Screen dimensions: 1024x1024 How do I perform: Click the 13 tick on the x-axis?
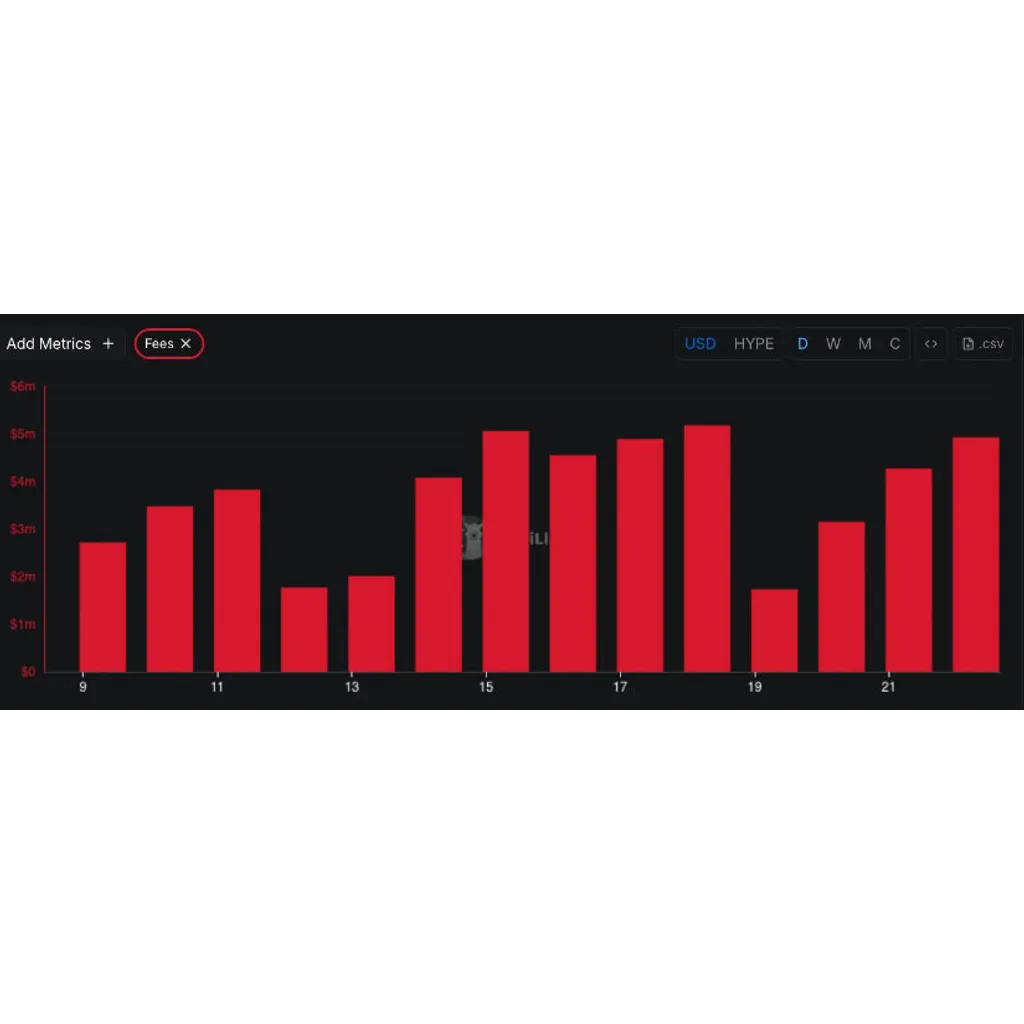[352, 687]
